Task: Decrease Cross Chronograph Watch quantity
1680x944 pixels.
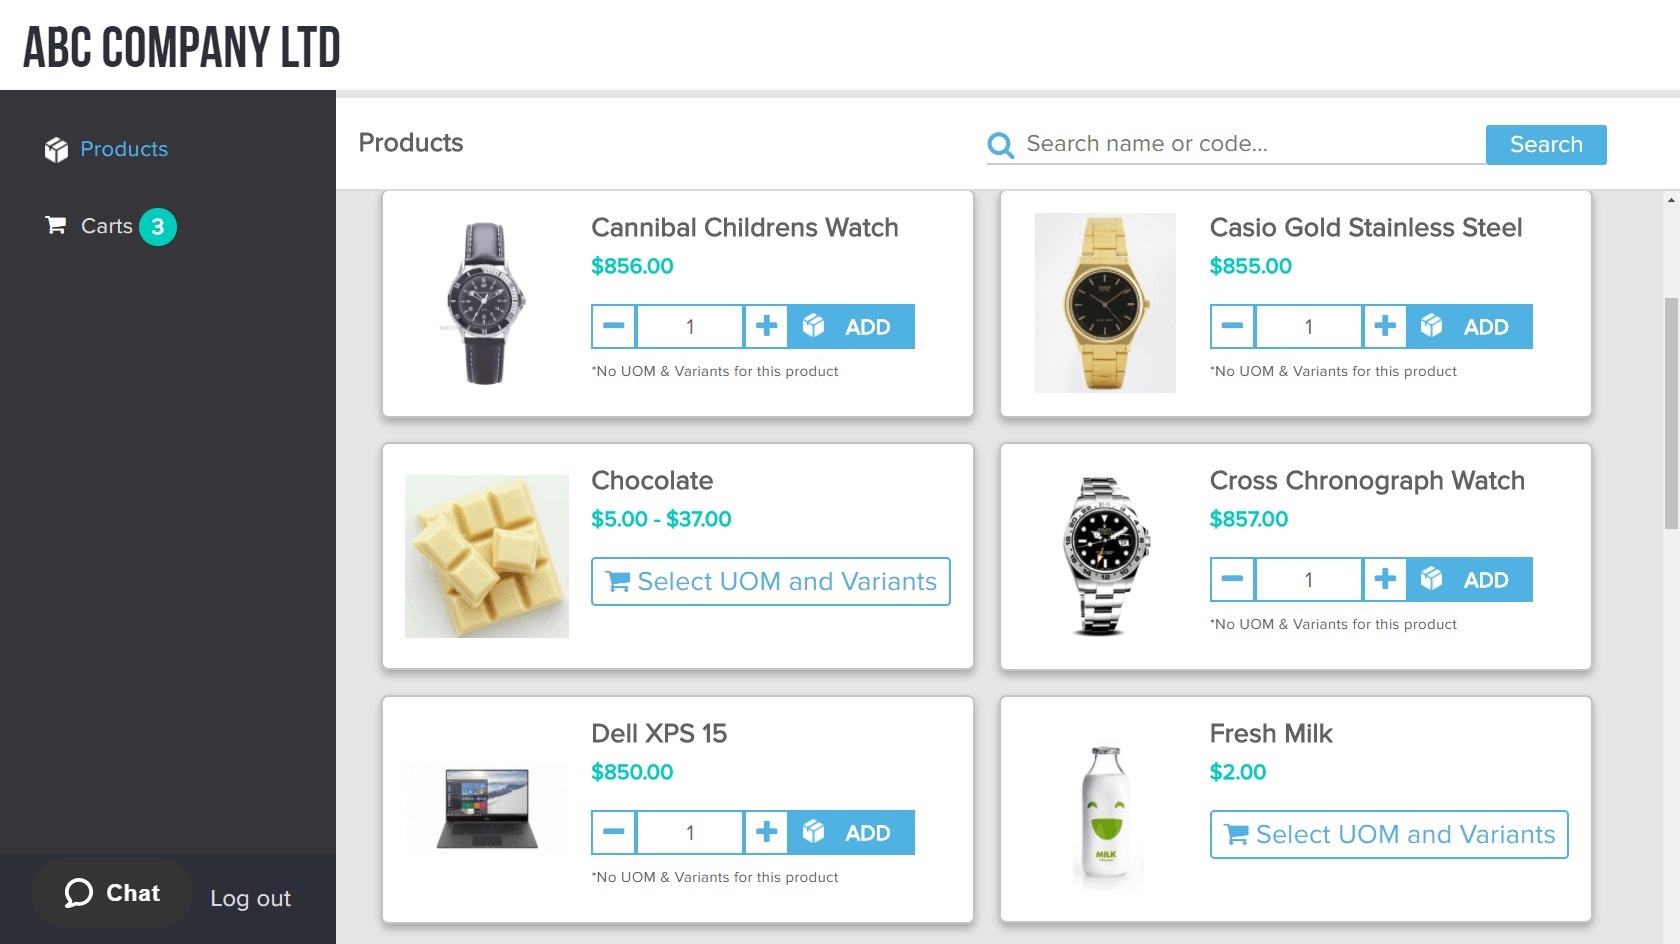Action: click(1232, 579)
